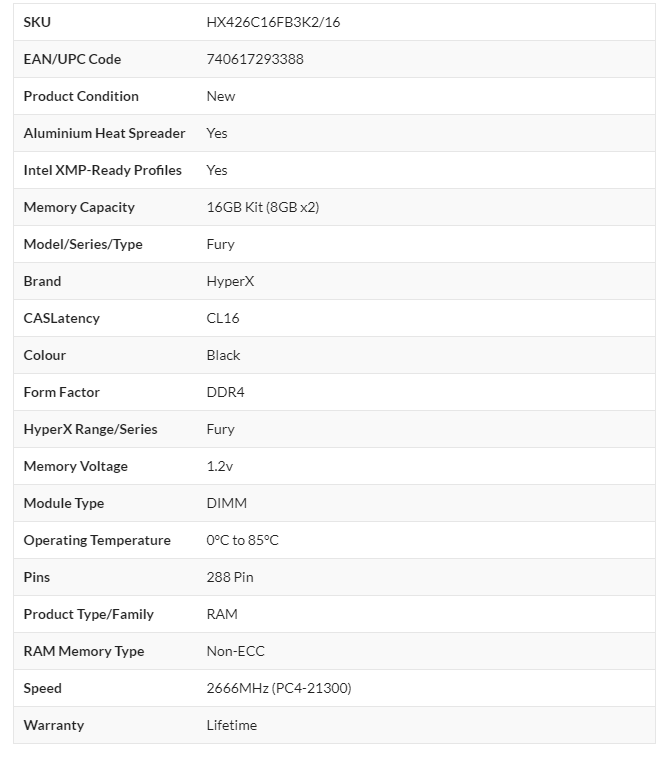This screenshot has width=671, height=759.
Task: Click the SKU value HX426C16FB3K2/16
Action: coord(273,22)
